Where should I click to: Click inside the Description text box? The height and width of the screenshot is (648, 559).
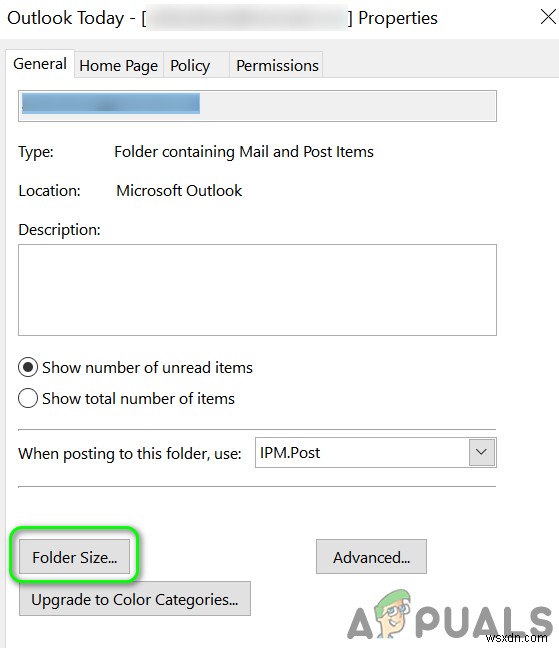[257, 290]
